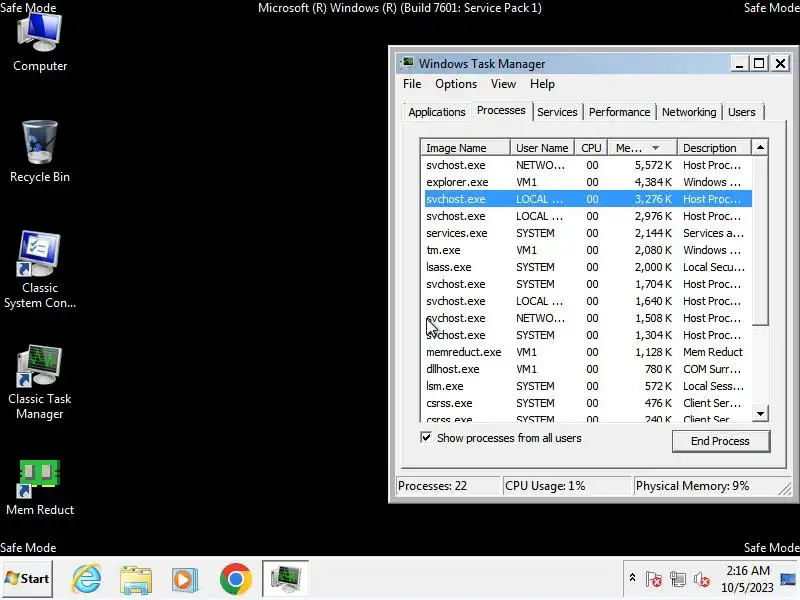Screen dimensions: 800x600
Task: Select svchost.exe row using 1,704 K
Action: coord(588,284)
